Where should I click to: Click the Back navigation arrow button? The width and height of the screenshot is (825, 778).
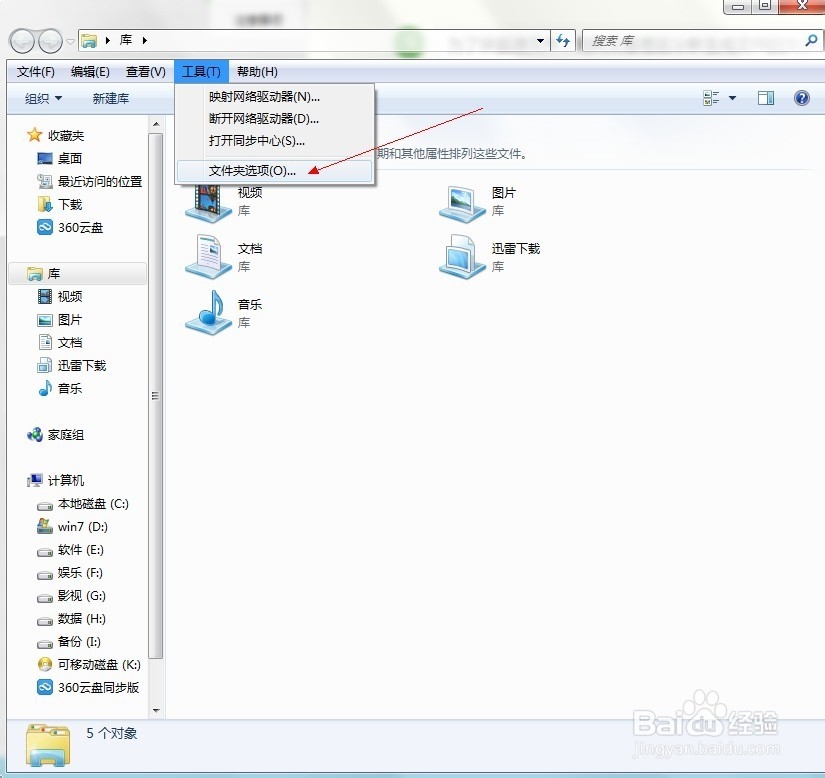click(22, 41)
